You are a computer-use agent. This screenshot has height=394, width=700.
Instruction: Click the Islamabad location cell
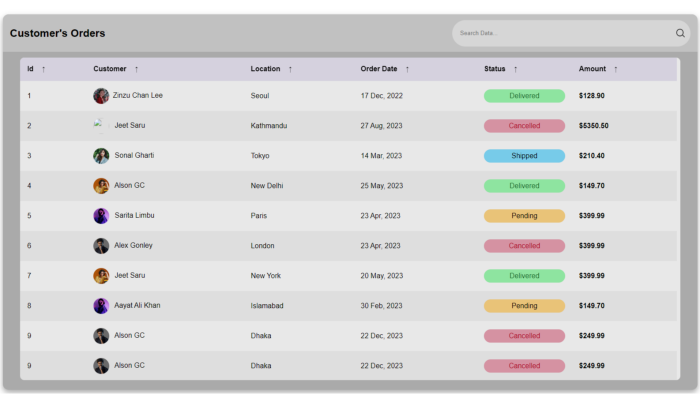pyautogui.click(x=267, y=306)
